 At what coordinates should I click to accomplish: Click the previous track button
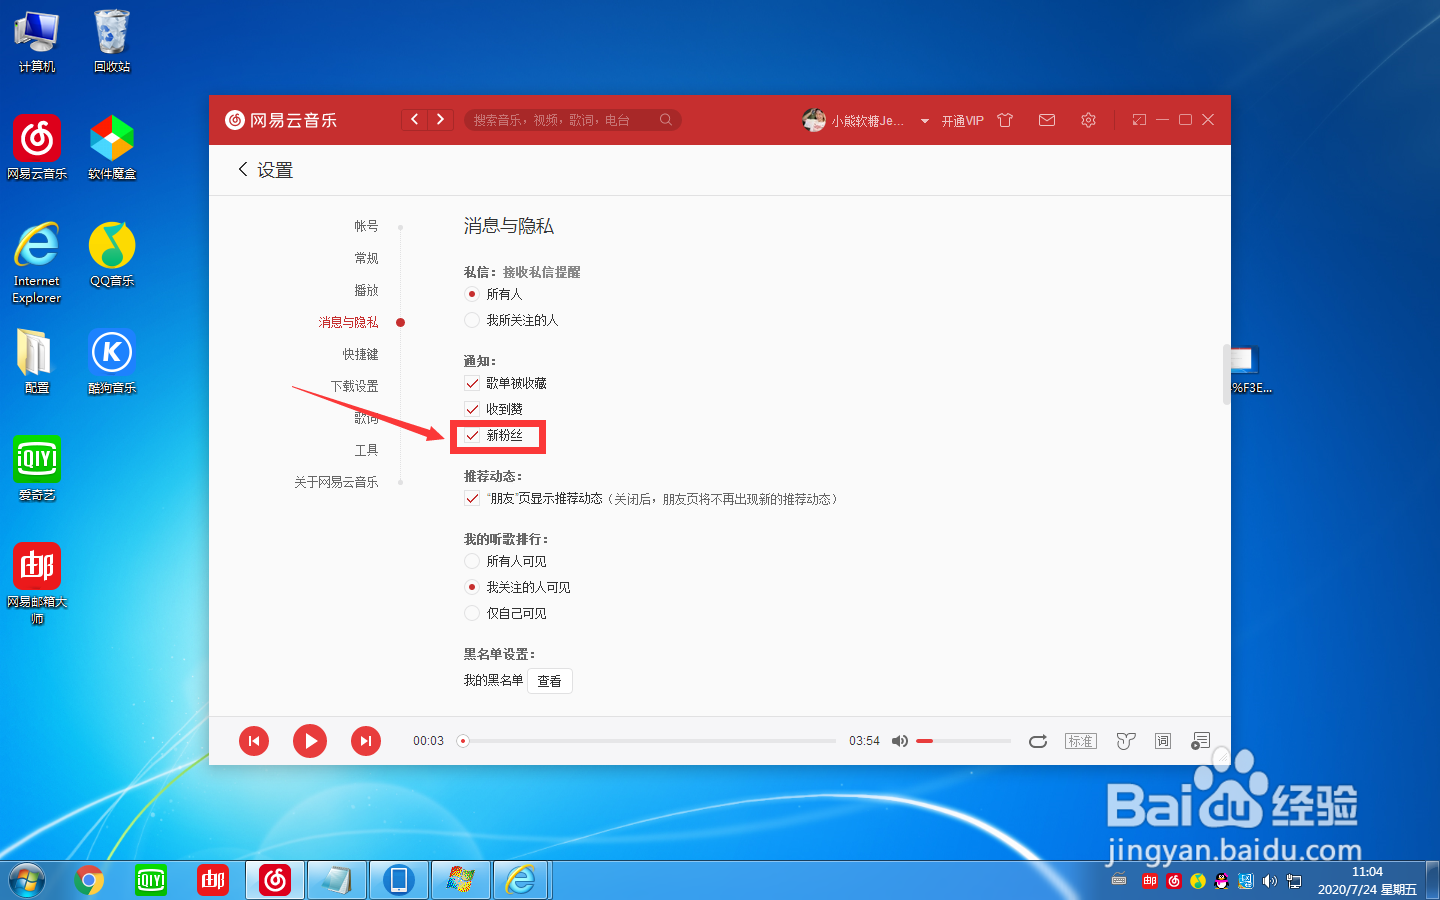(x=254, y=741)
